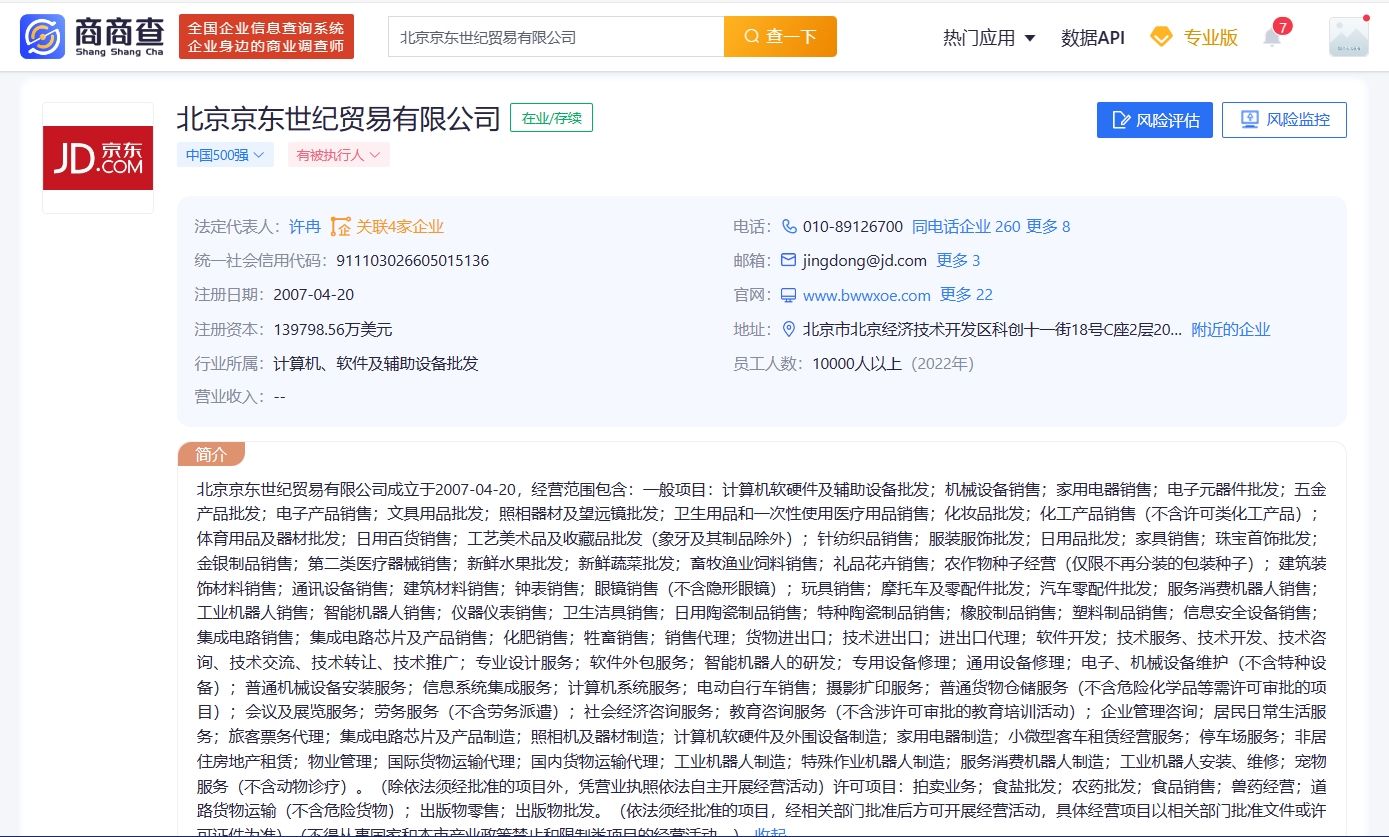Open legal representative 许冉 link
The height and width of the screenshot is (837, 1389).
pos(305,227)
